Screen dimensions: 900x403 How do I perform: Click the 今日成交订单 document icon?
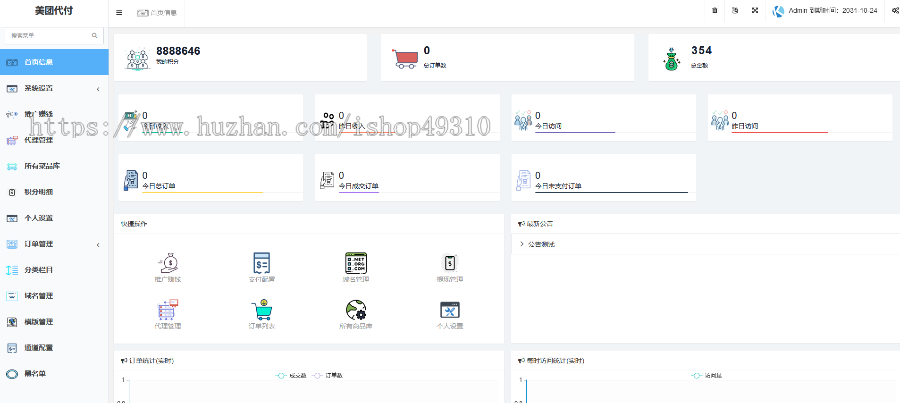[327, 180]
